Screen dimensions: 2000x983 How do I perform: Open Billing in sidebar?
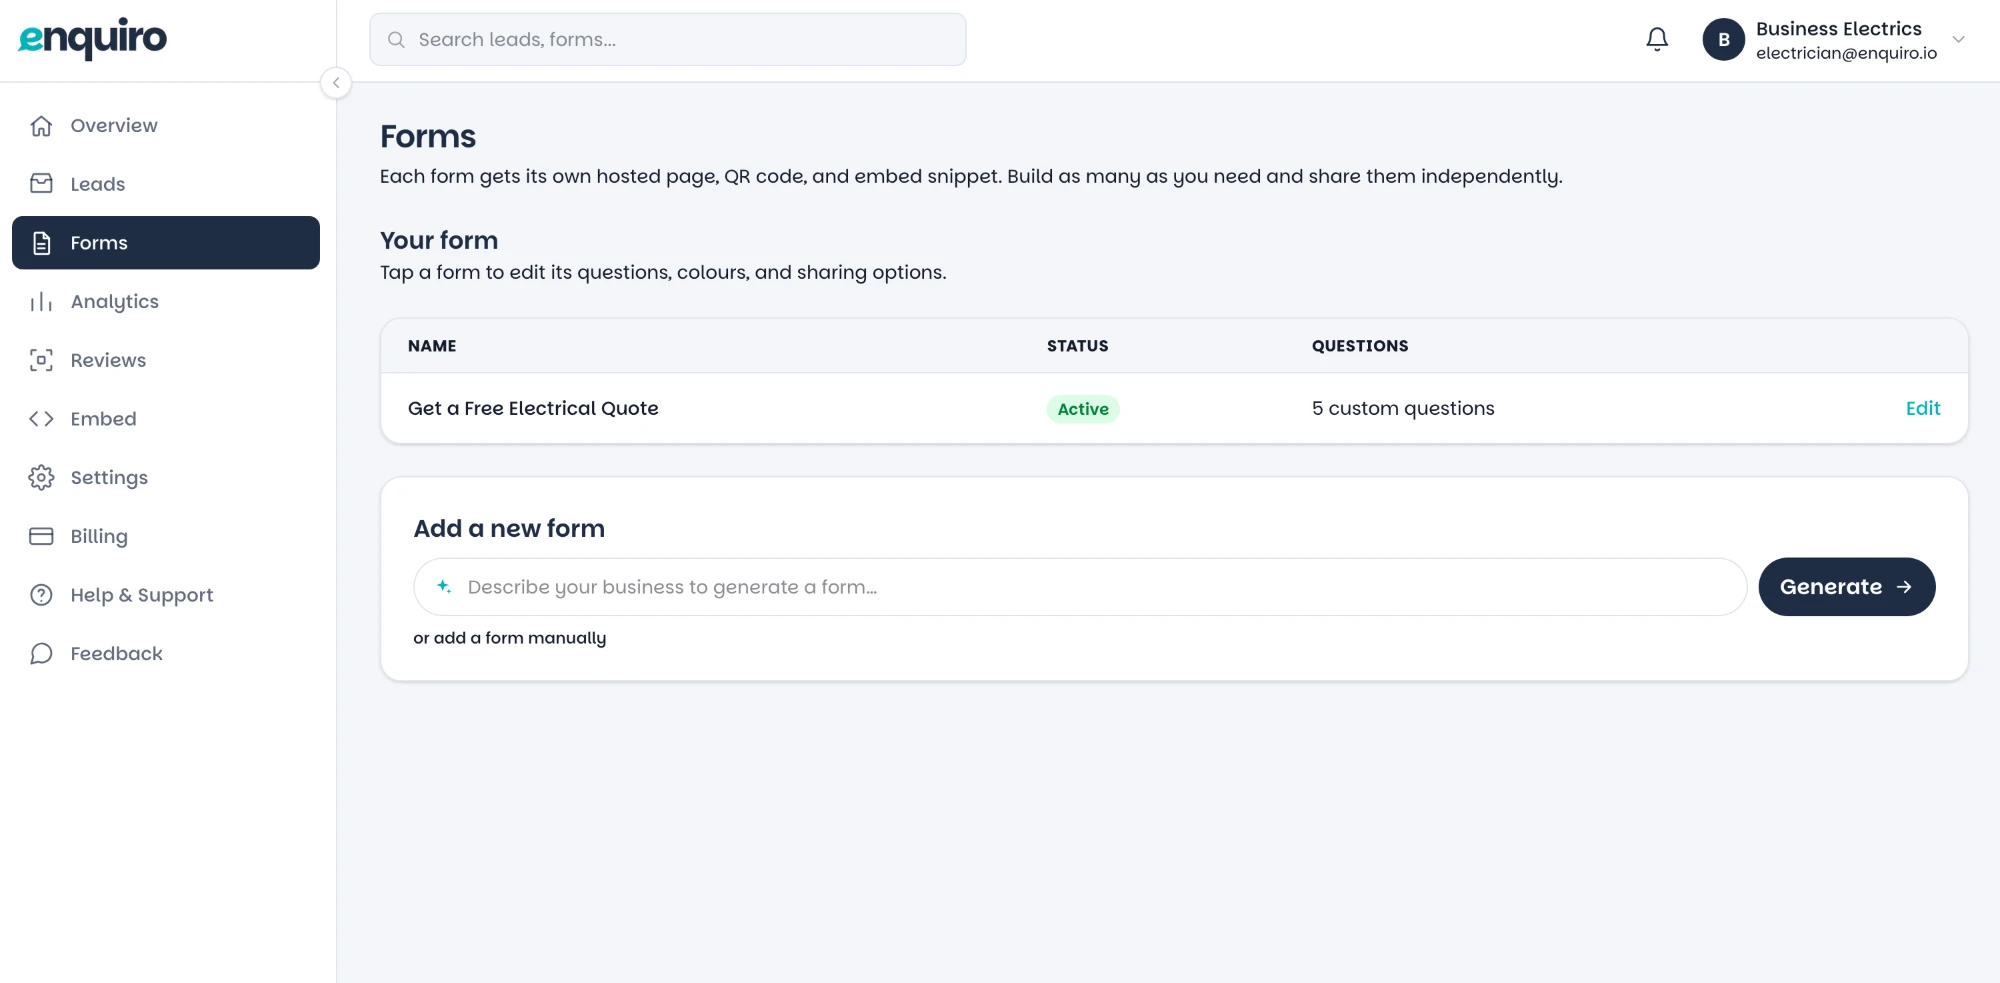tap(166, 536)
